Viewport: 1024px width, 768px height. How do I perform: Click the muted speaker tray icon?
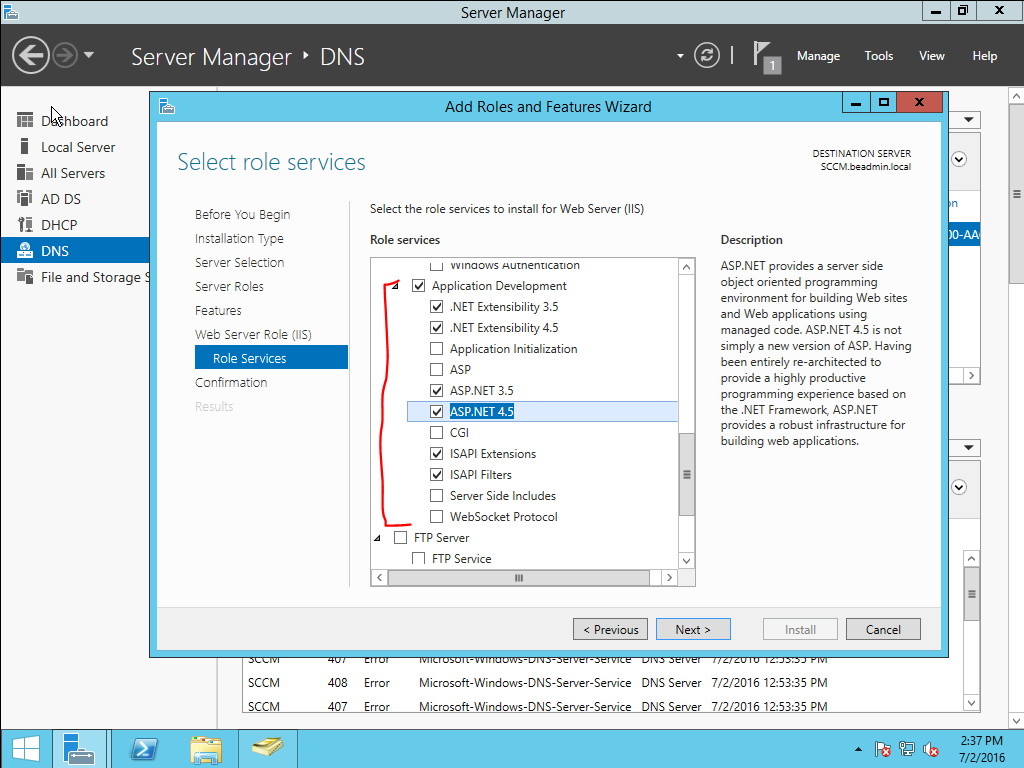coord(931,749)
